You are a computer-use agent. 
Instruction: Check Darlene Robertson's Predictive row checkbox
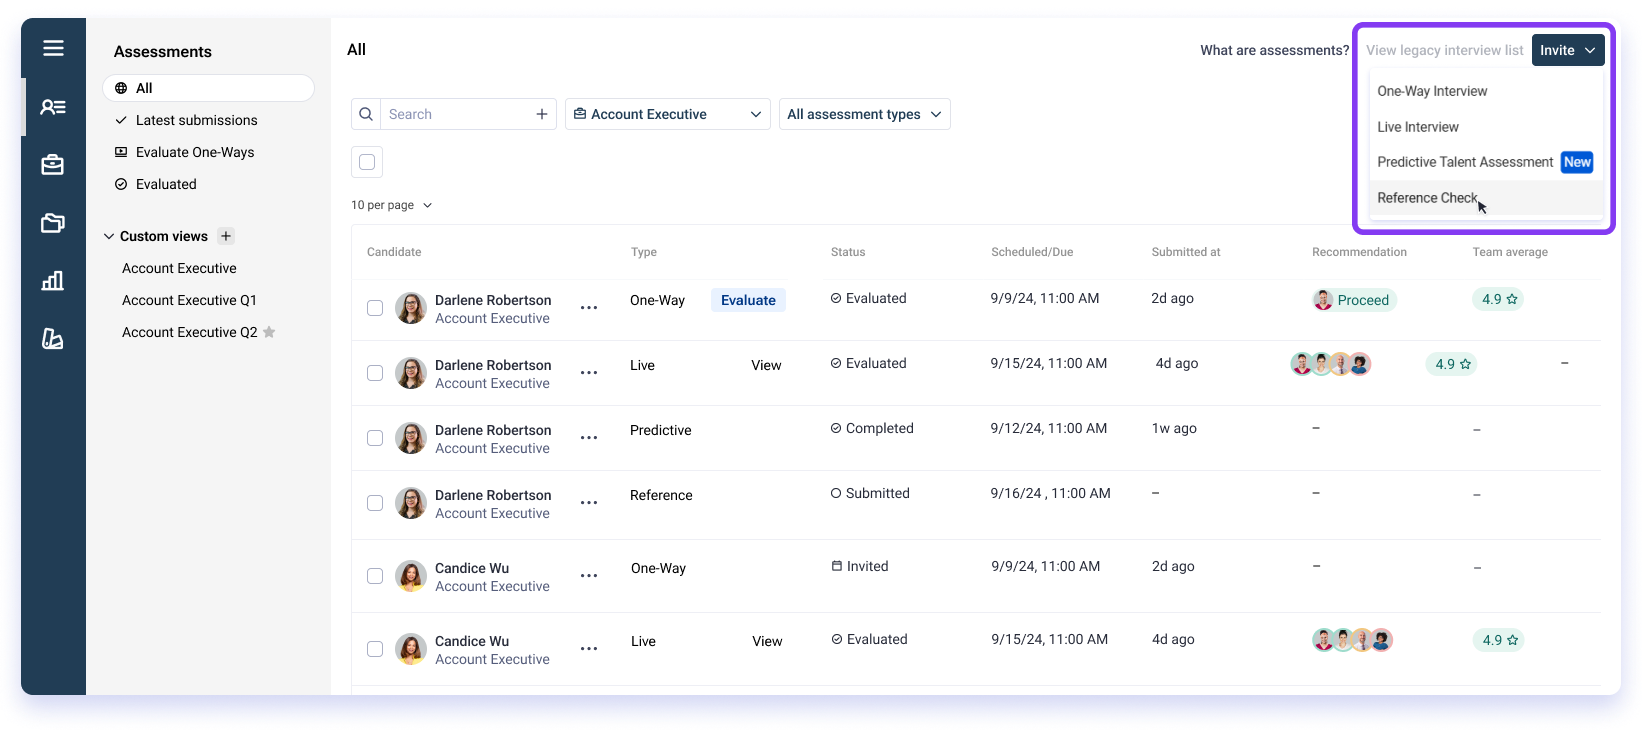coord(375,438)
